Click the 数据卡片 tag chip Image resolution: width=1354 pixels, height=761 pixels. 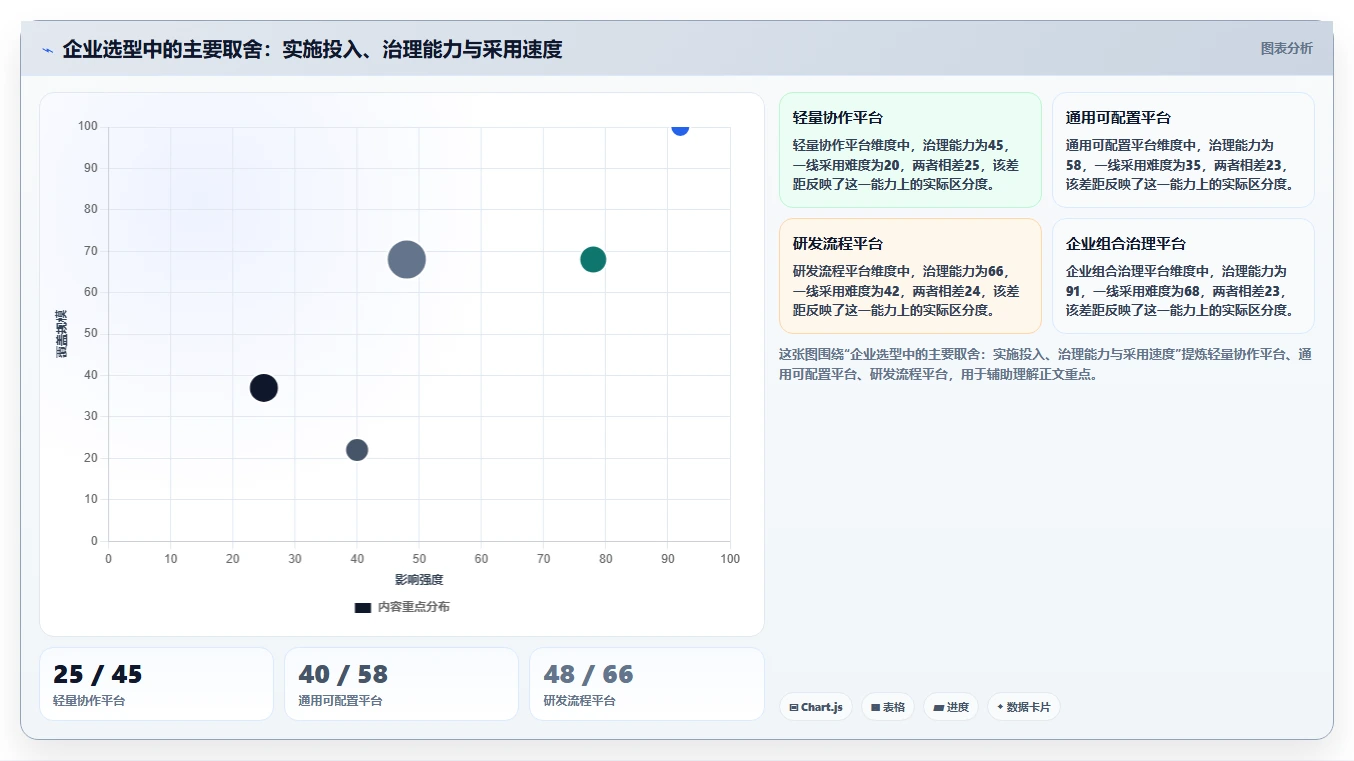tap(1024, 707)
